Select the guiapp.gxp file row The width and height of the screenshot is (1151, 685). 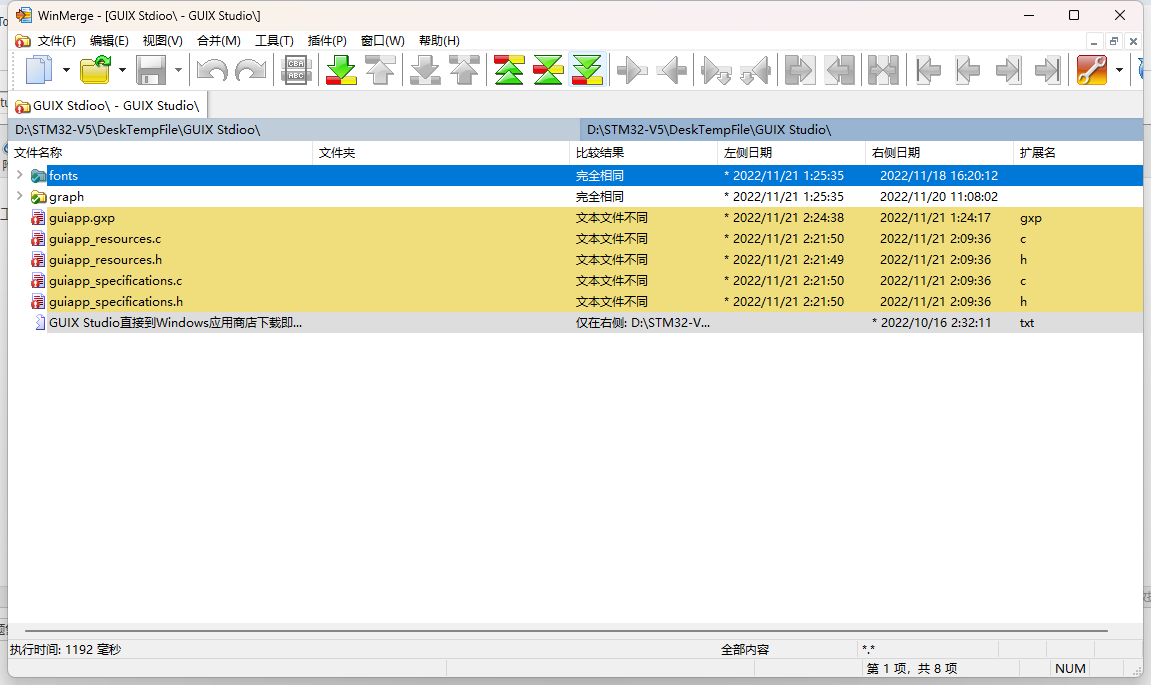pyautogui.click(x=576, y=217)
